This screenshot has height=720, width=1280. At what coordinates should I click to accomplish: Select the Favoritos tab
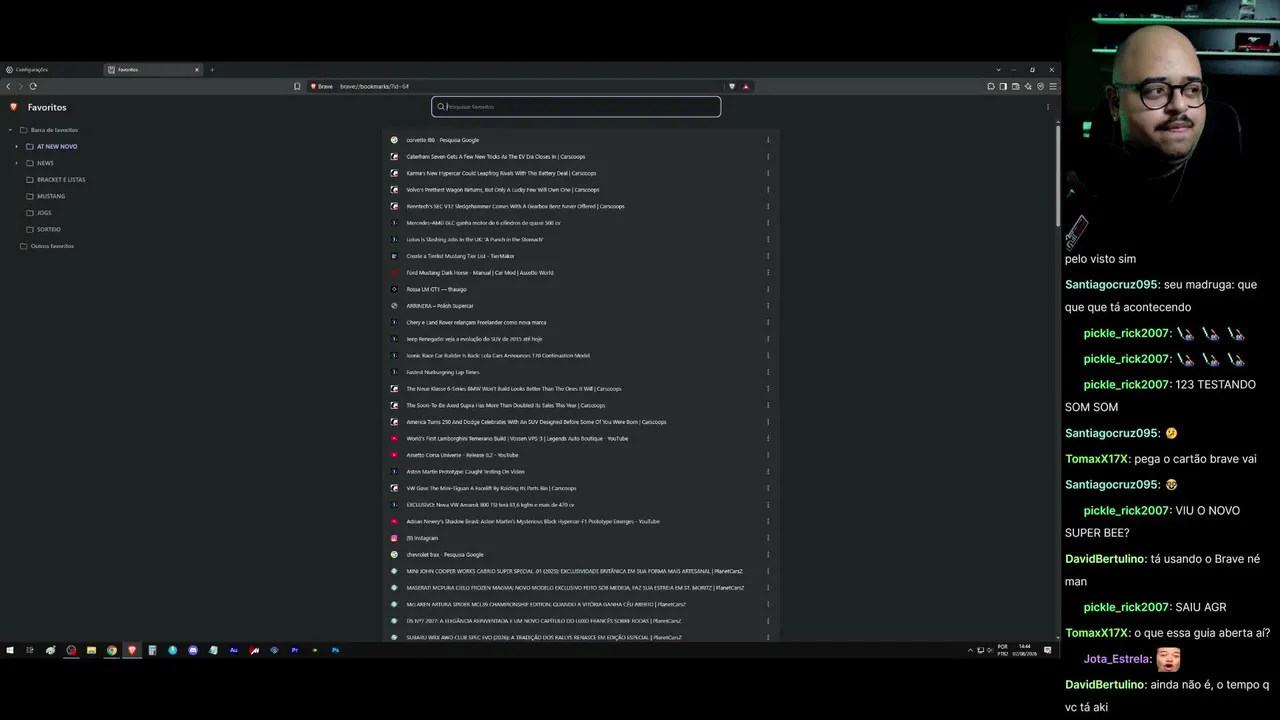point(153,70)
